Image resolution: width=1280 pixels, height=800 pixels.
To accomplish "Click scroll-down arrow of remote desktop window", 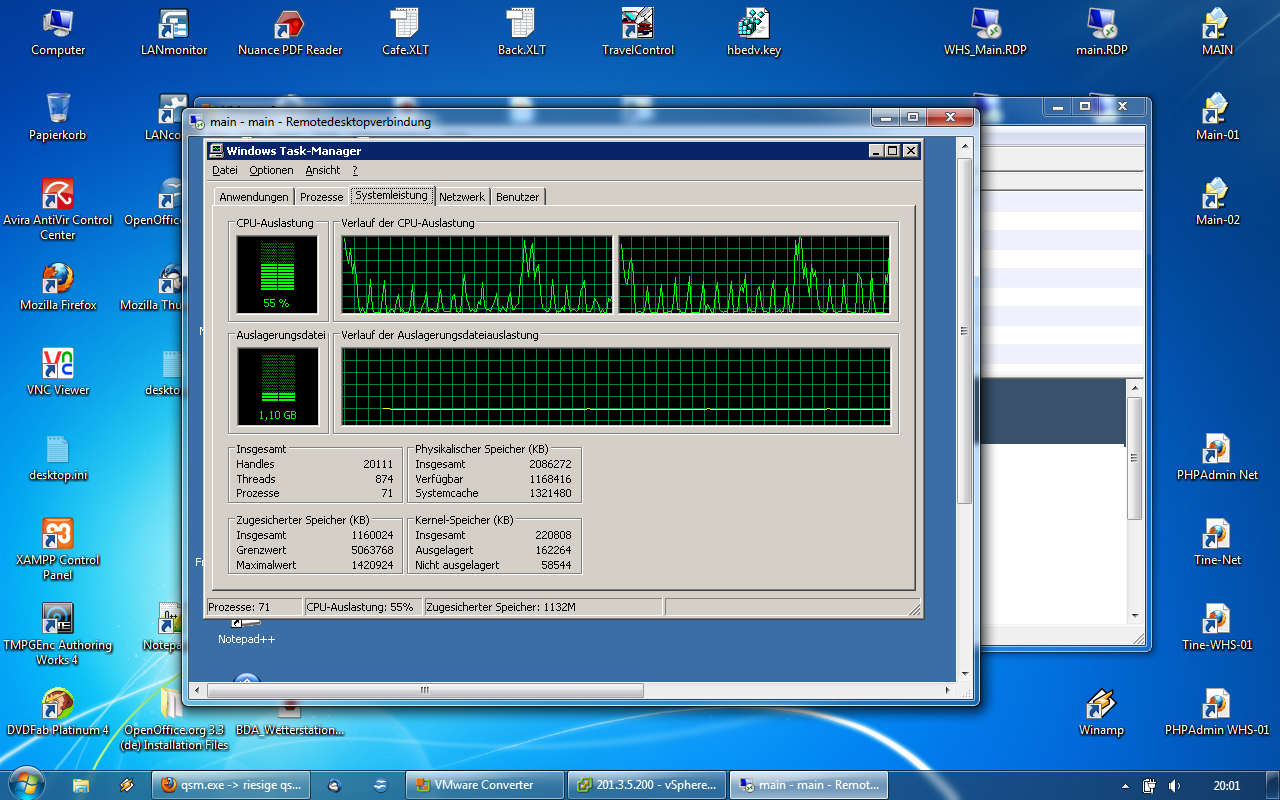I will tap(965, 674).
